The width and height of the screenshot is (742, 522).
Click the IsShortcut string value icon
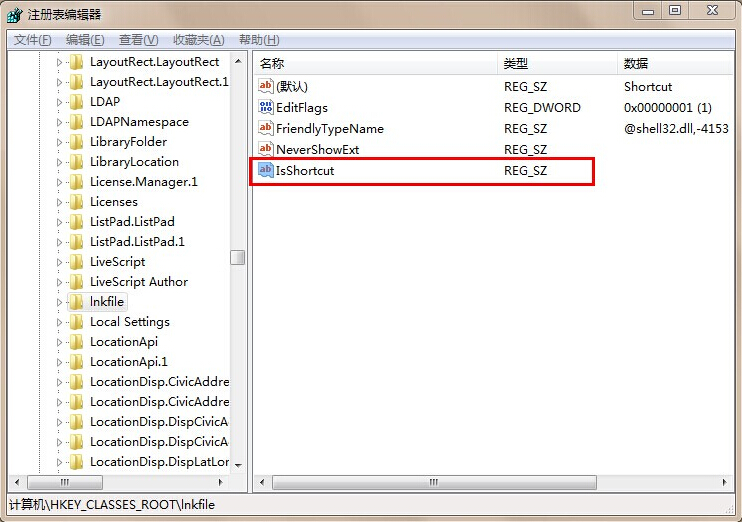tap(266, 170)
